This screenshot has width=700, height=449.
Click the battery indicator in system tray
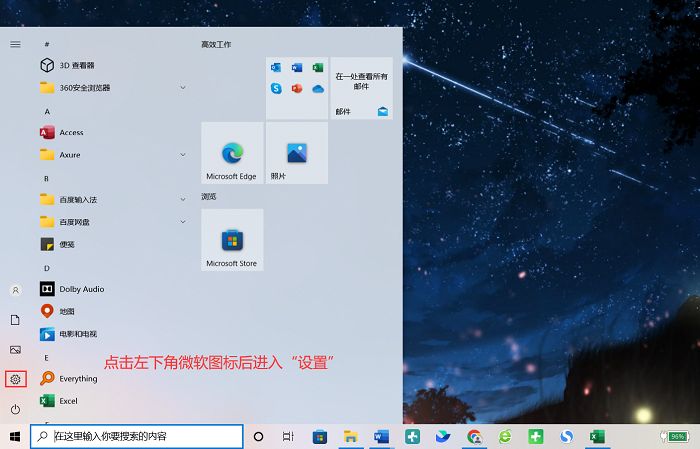(675, 436)
